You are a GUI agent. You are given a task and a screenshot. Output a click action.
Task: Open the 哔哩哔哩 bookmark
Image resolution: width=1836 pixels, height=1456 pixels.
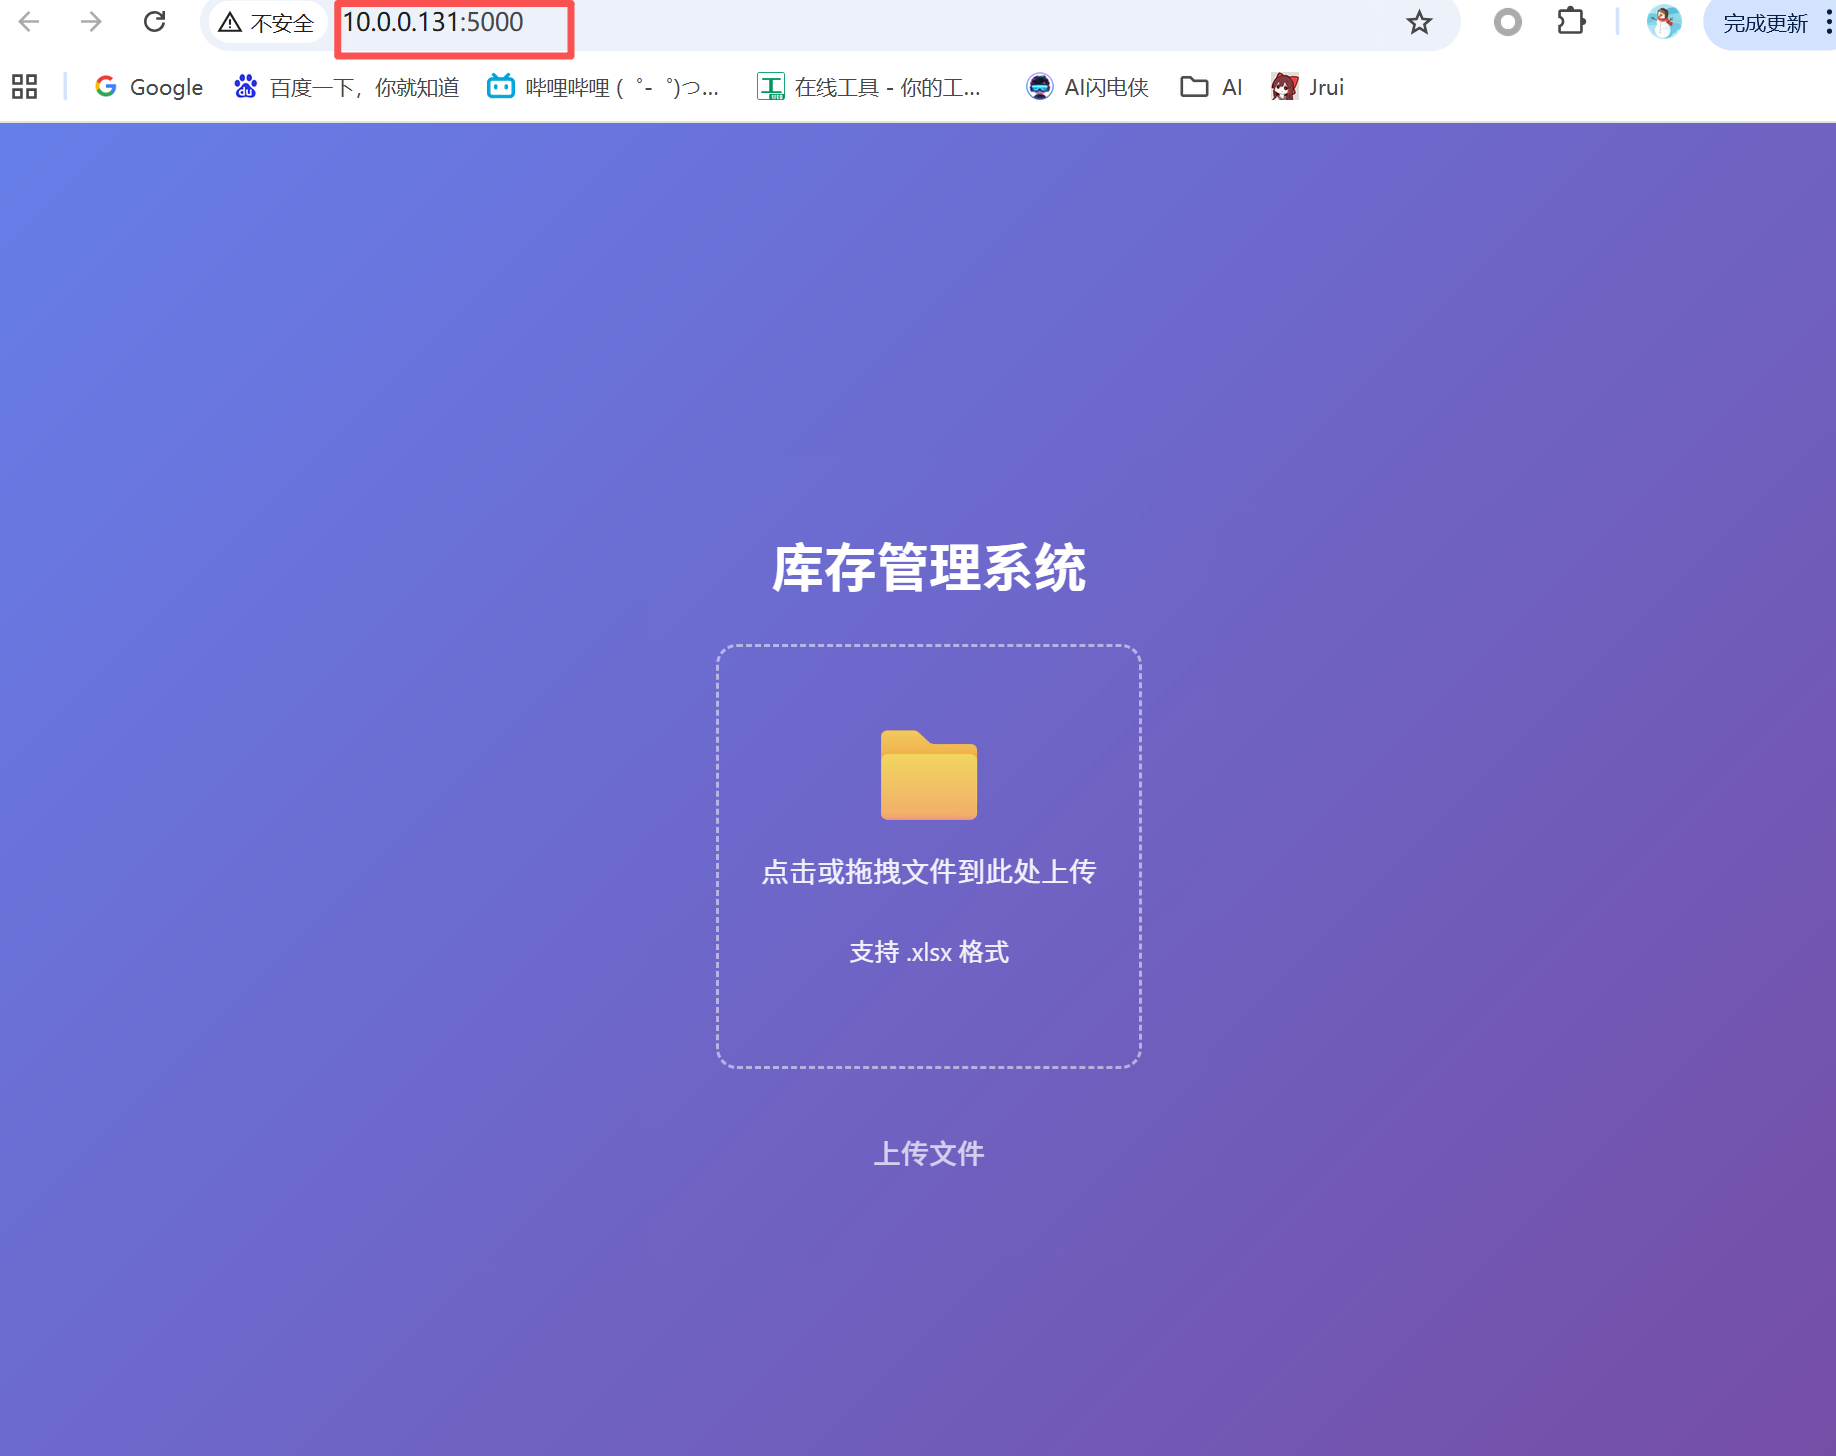point(603,87)
